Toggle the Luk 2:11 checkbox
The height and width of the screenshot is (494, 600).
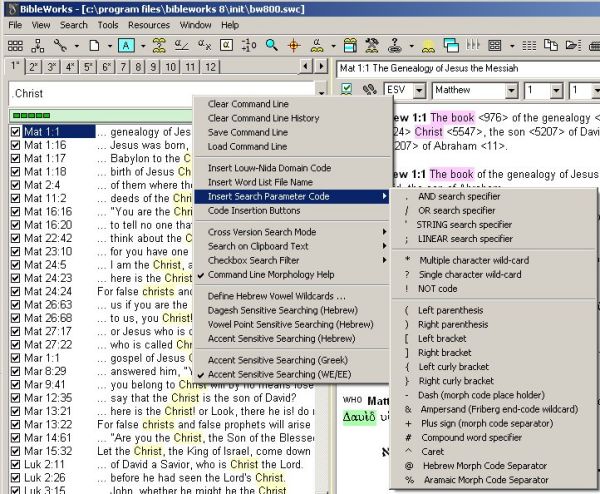(15, 465)
